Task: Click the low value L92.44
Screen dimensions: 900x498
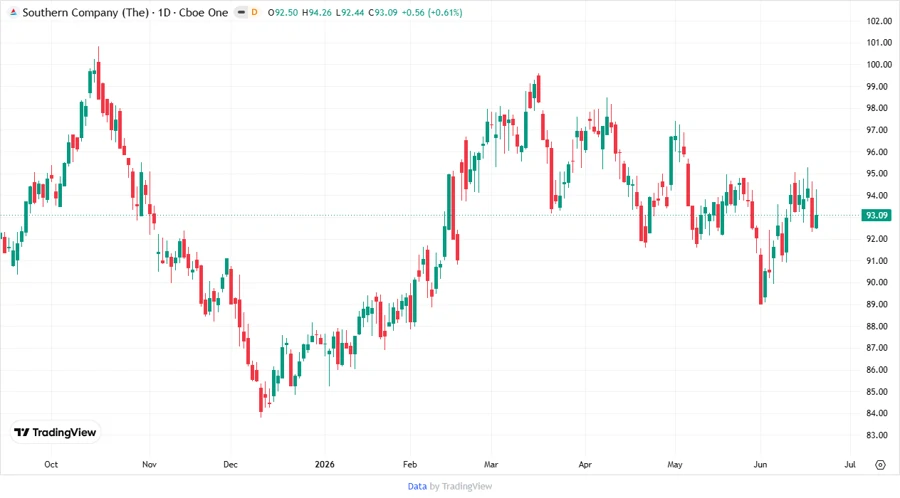Action: click(350, 12)
